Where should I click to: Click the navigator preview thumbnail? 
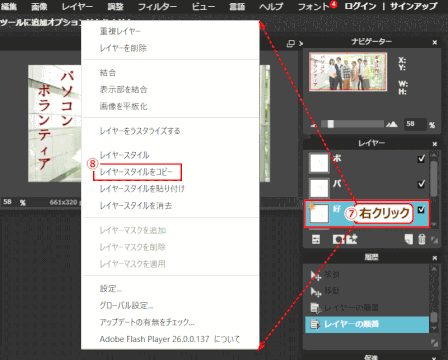click(348, 72)
